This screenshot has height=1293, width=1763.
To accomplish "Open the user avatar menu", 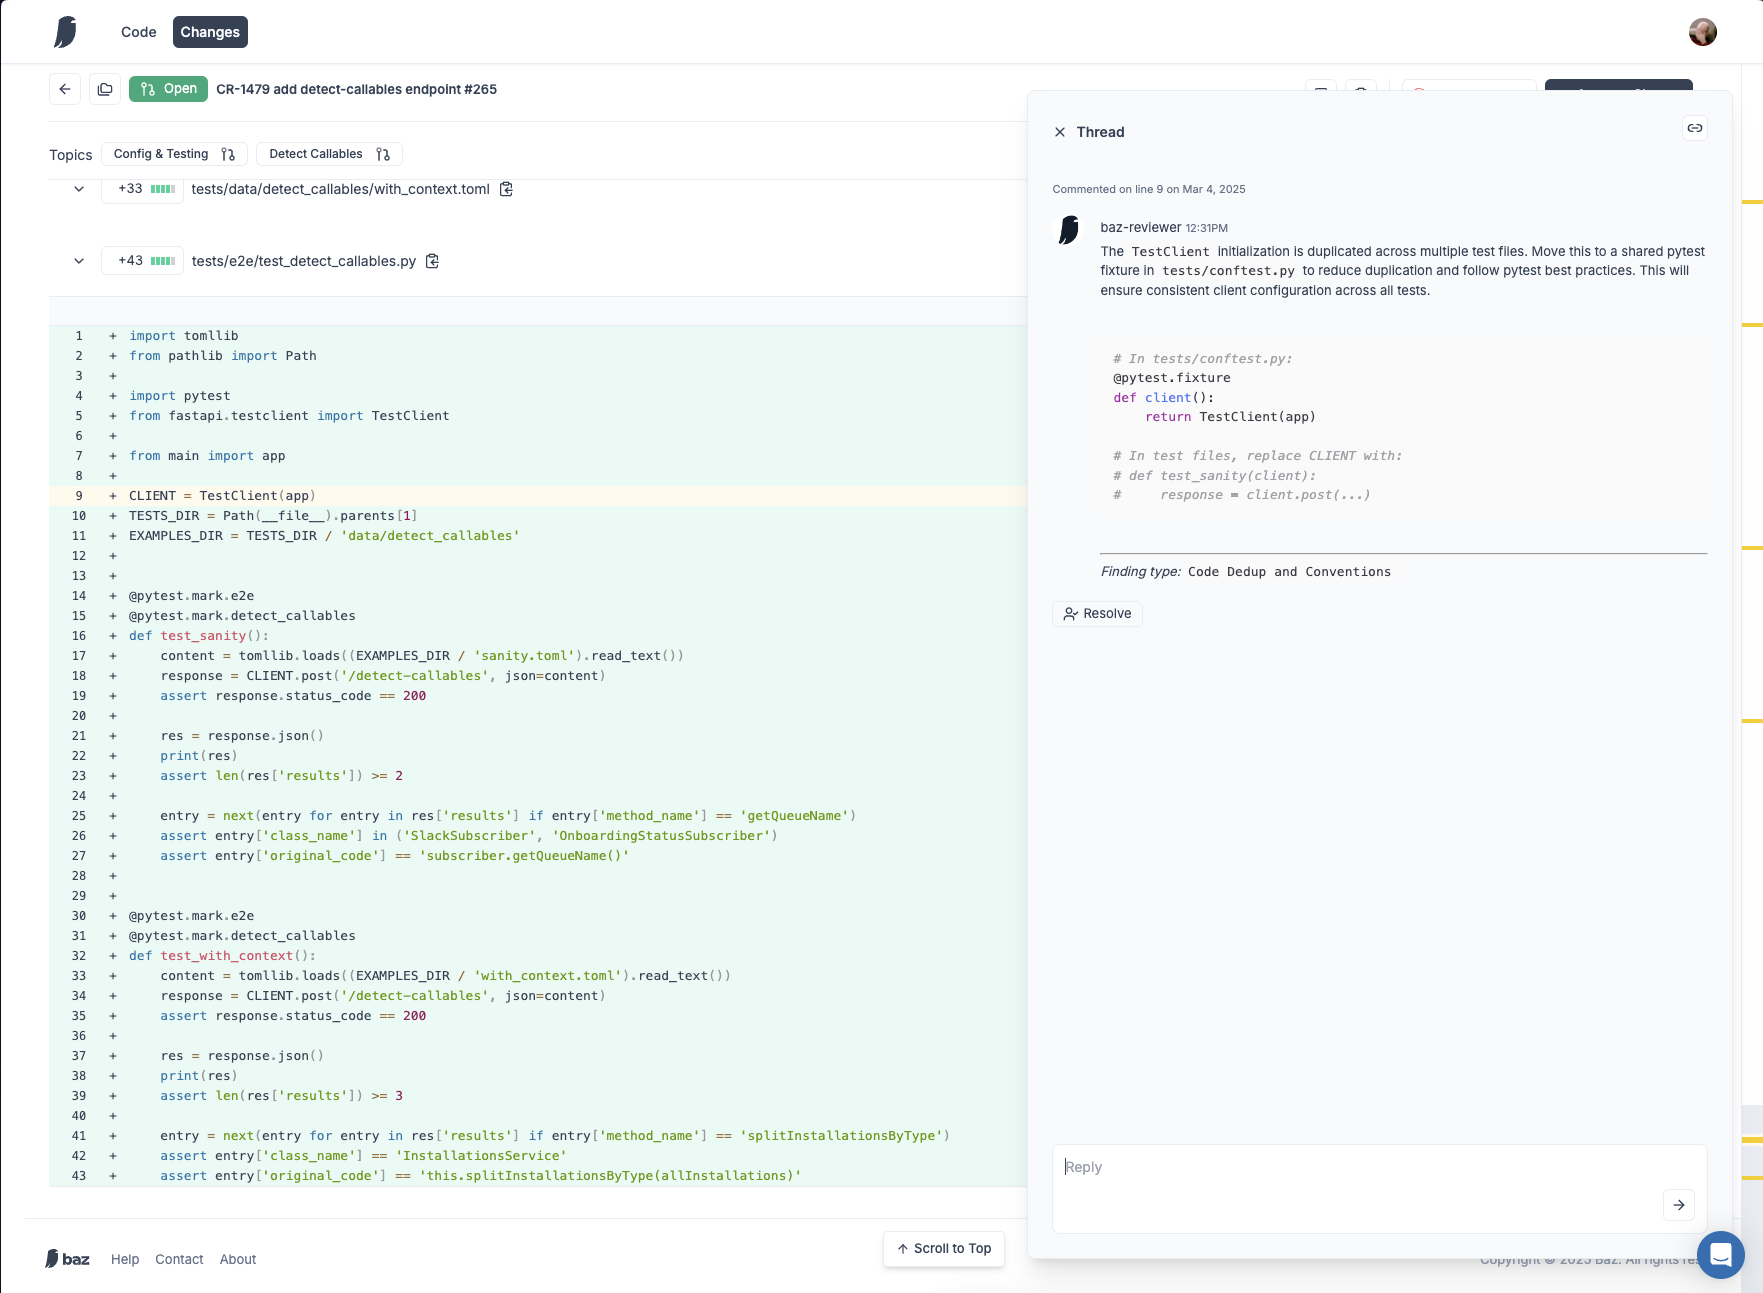I will [1703, 32].
